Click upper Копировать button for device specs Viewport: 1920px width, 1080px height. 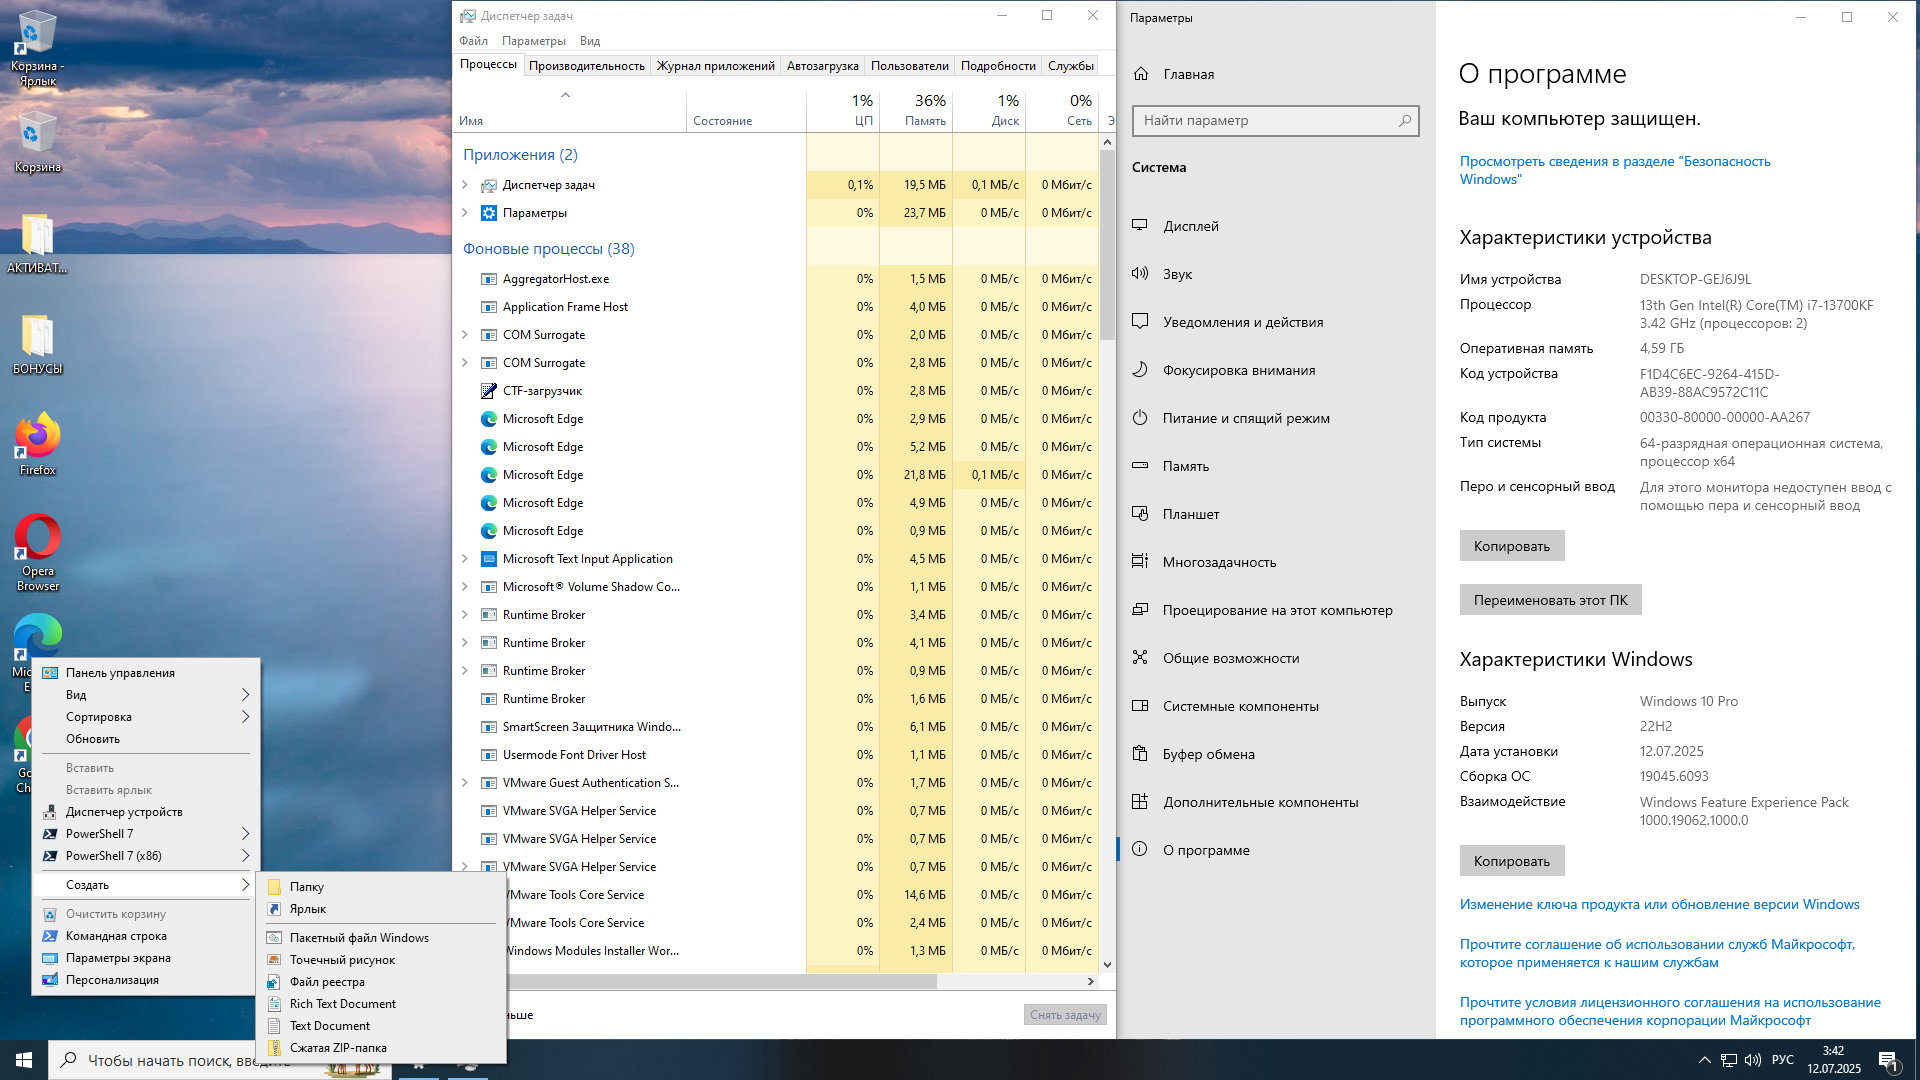1511,546
